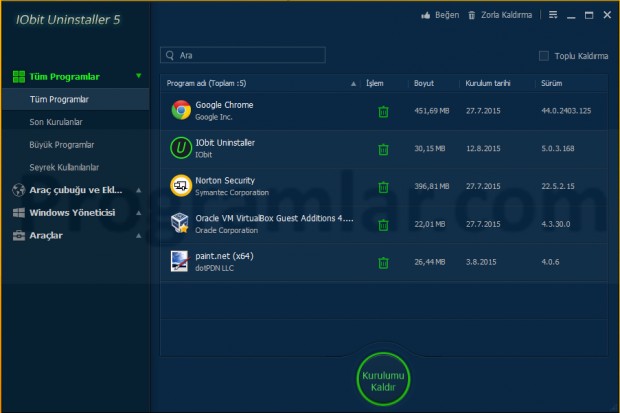Open Büyük Programlar list
The image size is (620, 413).
coord(62,145)
